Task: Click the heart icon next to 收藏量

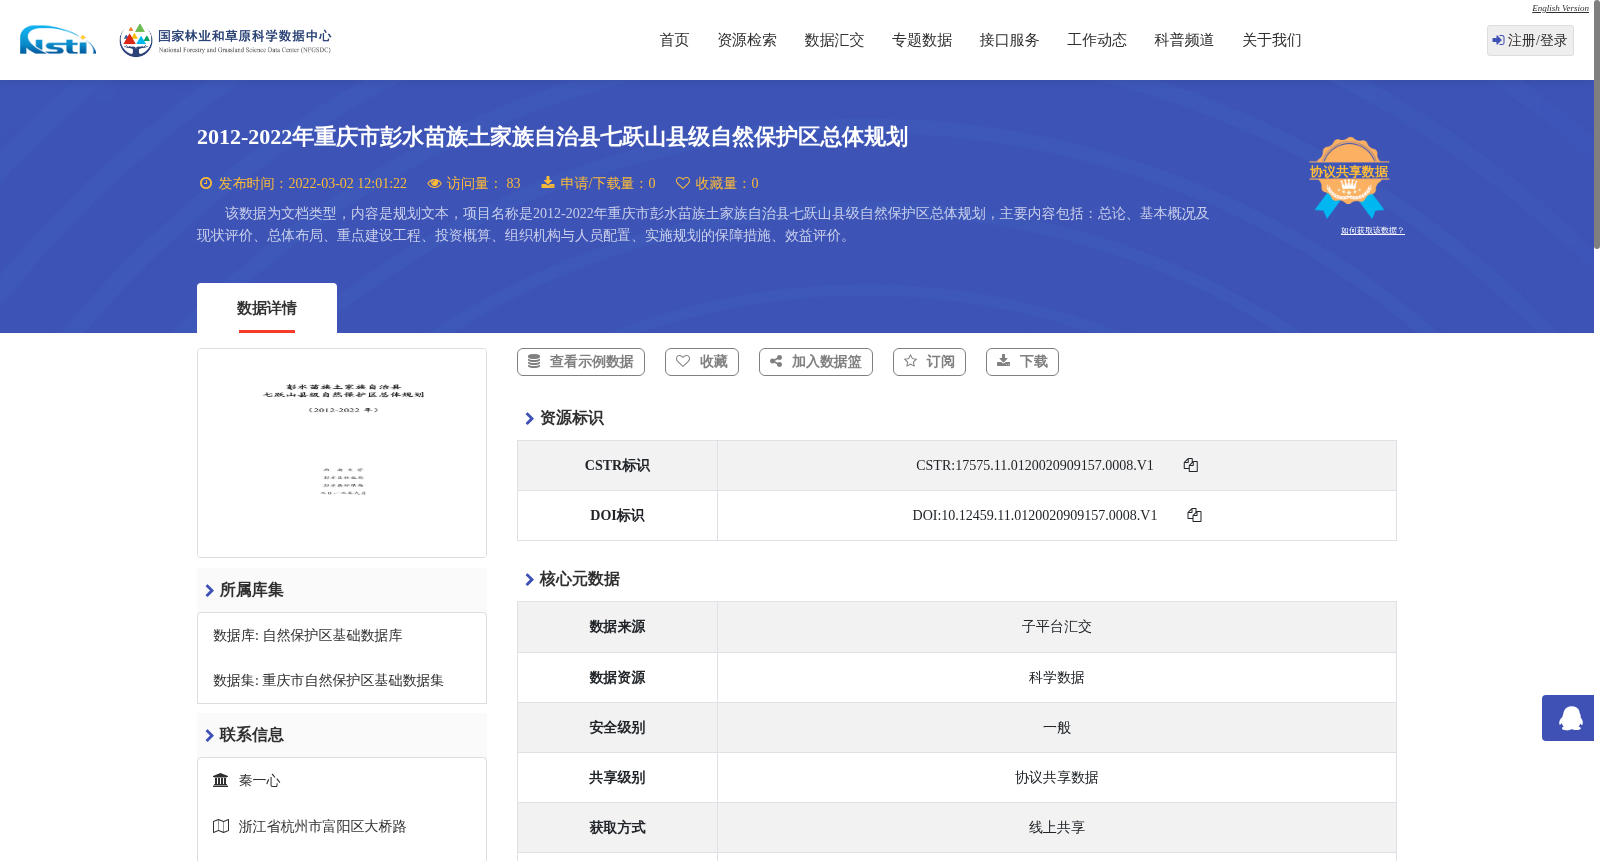Action: tap(683, 183)
